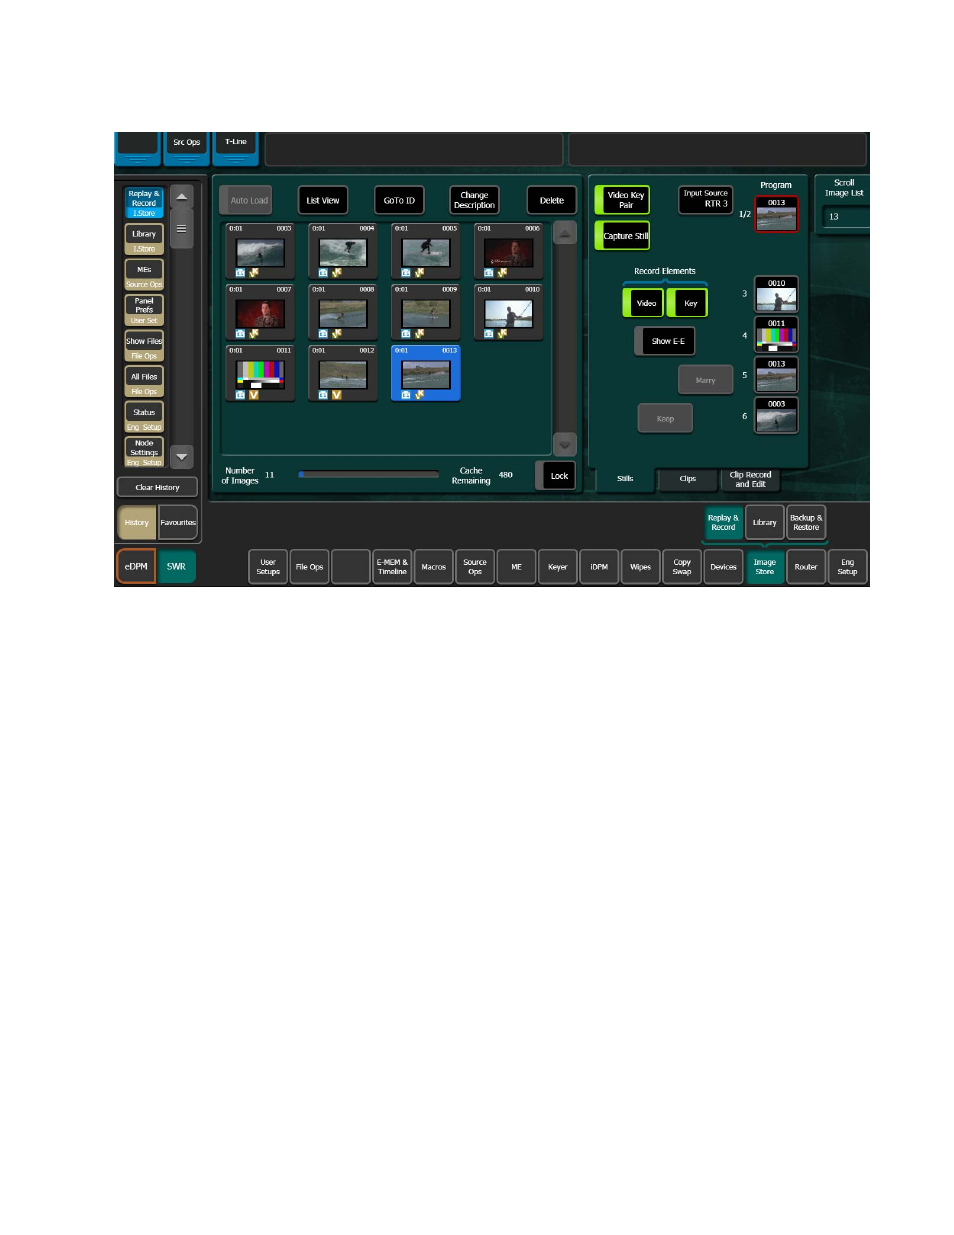The height and width of the screenshot is (1235, 954).
Task: Select still thumbnail 0007
Action: 260,312
